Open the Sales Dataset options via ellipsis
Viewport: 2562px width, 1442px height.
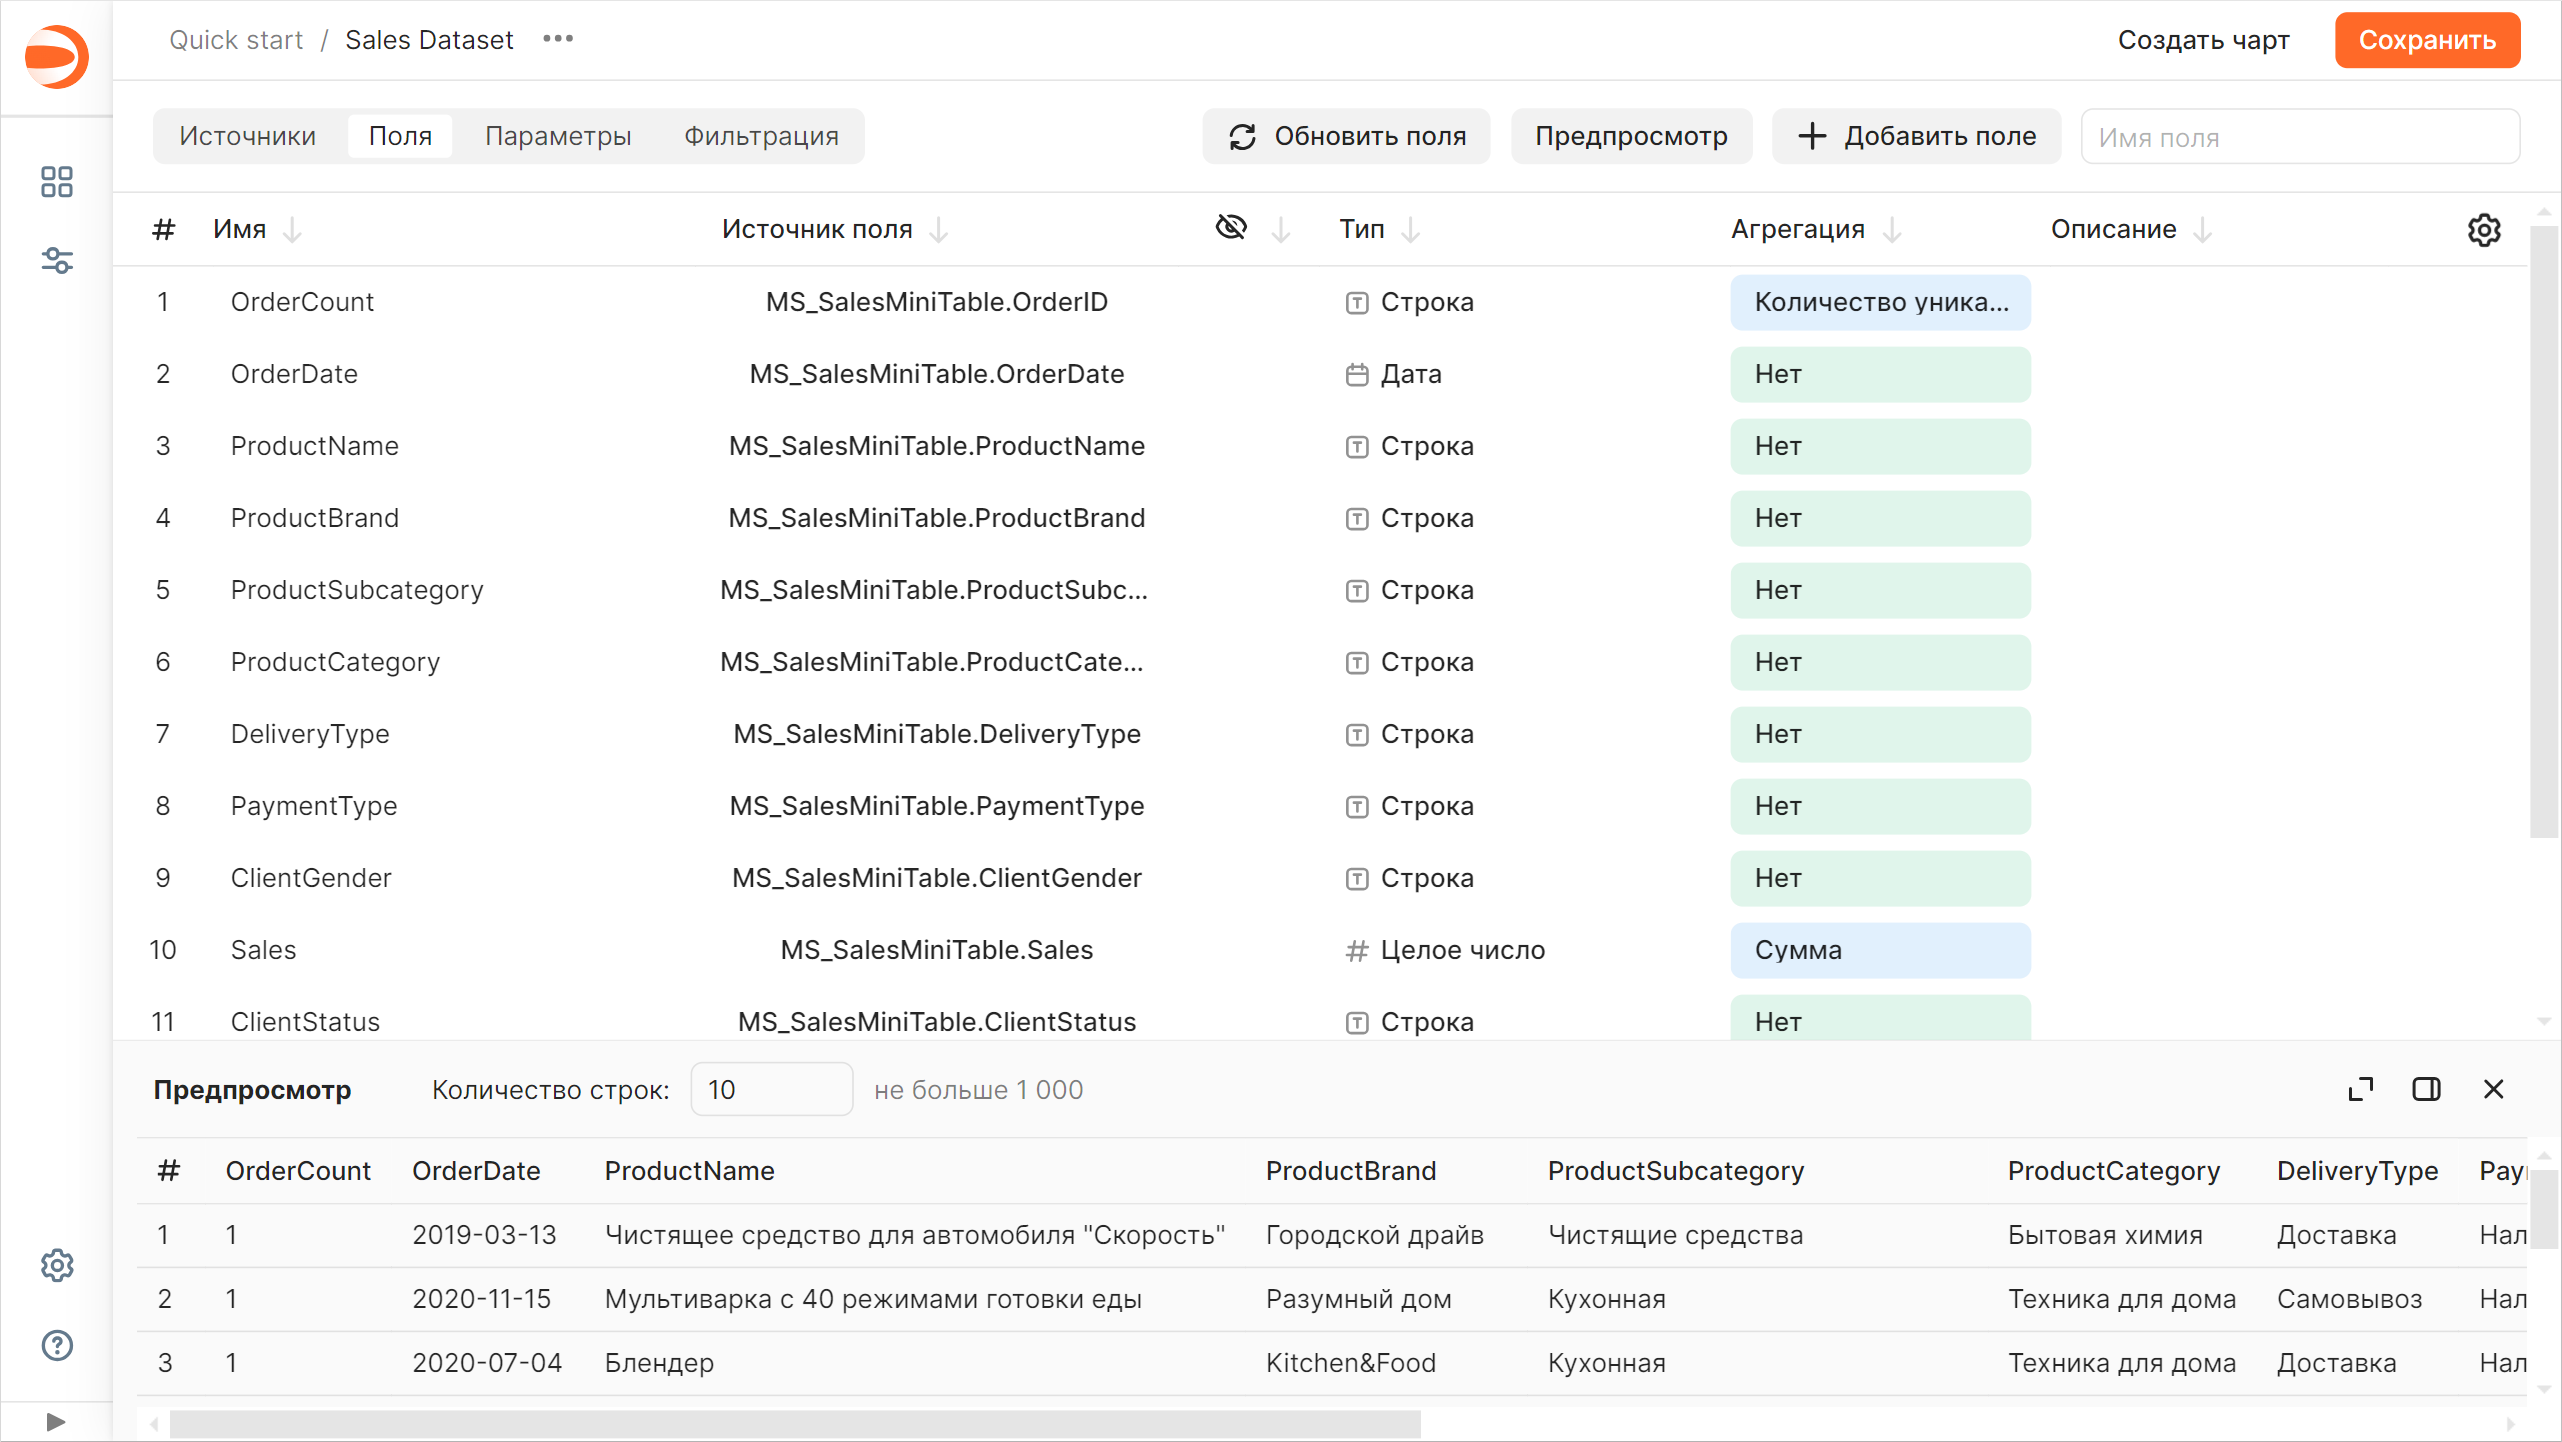(x=557, y=39)
